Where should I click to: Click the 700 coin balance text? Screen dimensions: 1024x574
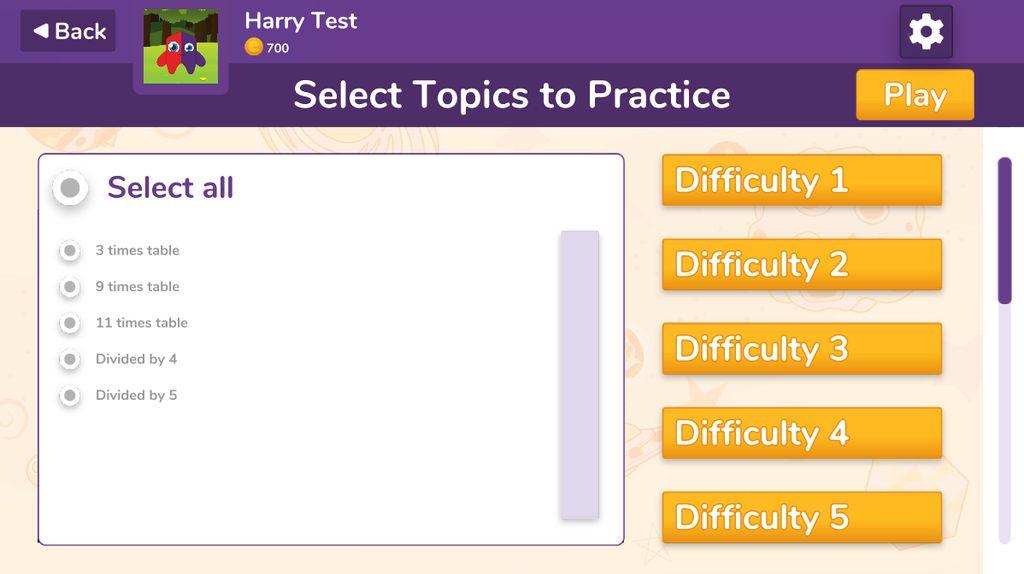pyautogui.click(x=278, y=48)
